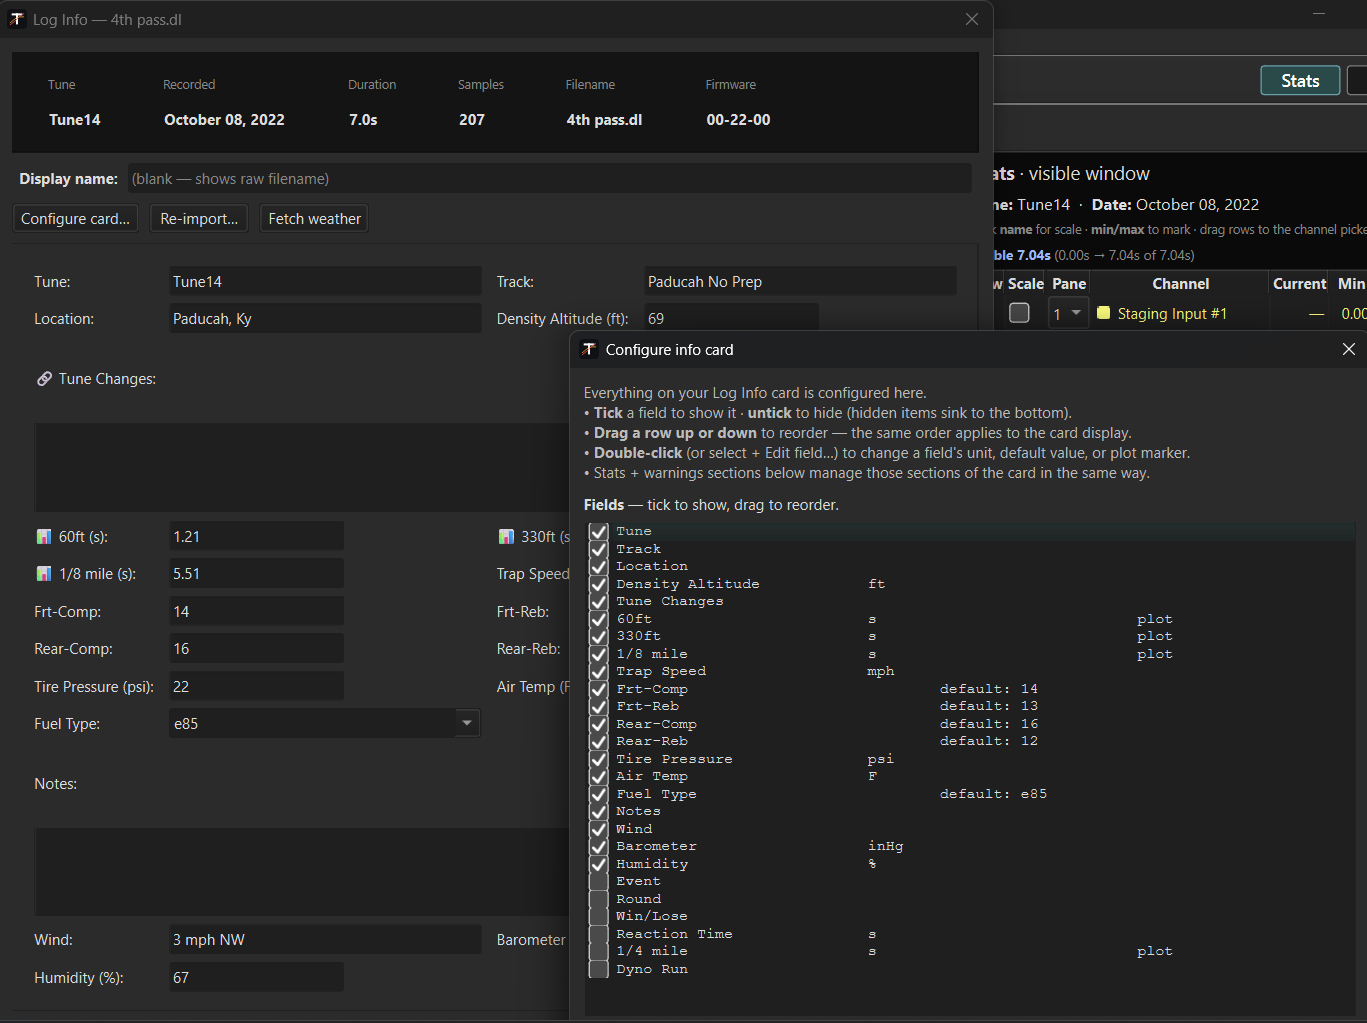The width and height of the screenshot is (1367, 1023).
Task: Select the 330ft row in Fields list
Action: pyautogui.click(x=971, y=637)
